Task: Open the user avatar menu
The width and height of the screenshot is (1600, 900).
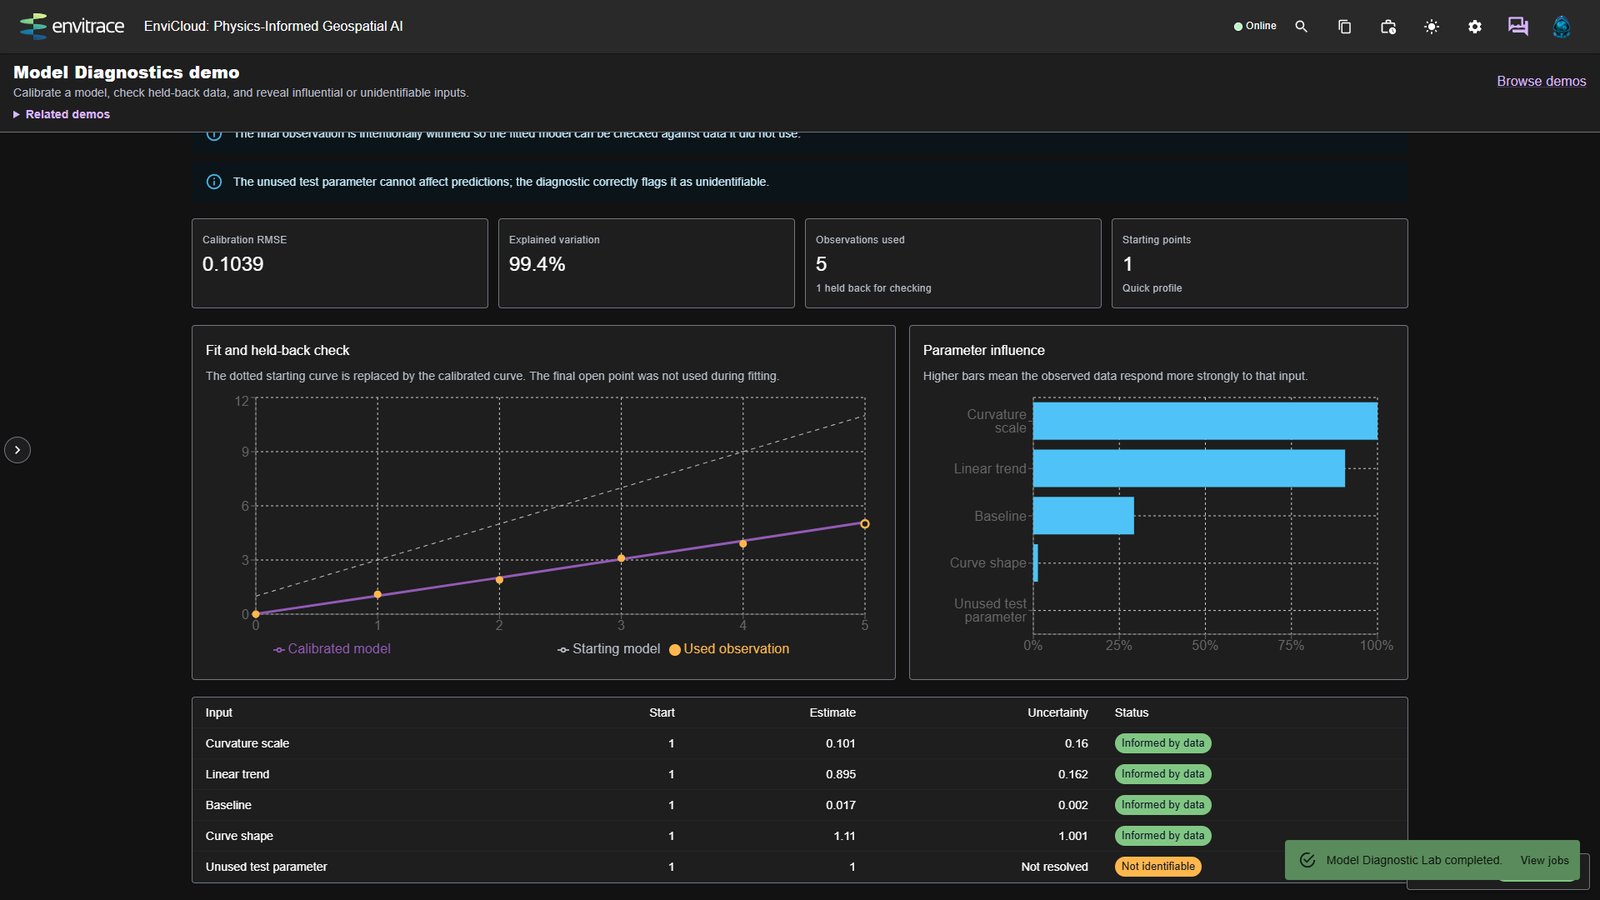Action: coord(1561,27)
